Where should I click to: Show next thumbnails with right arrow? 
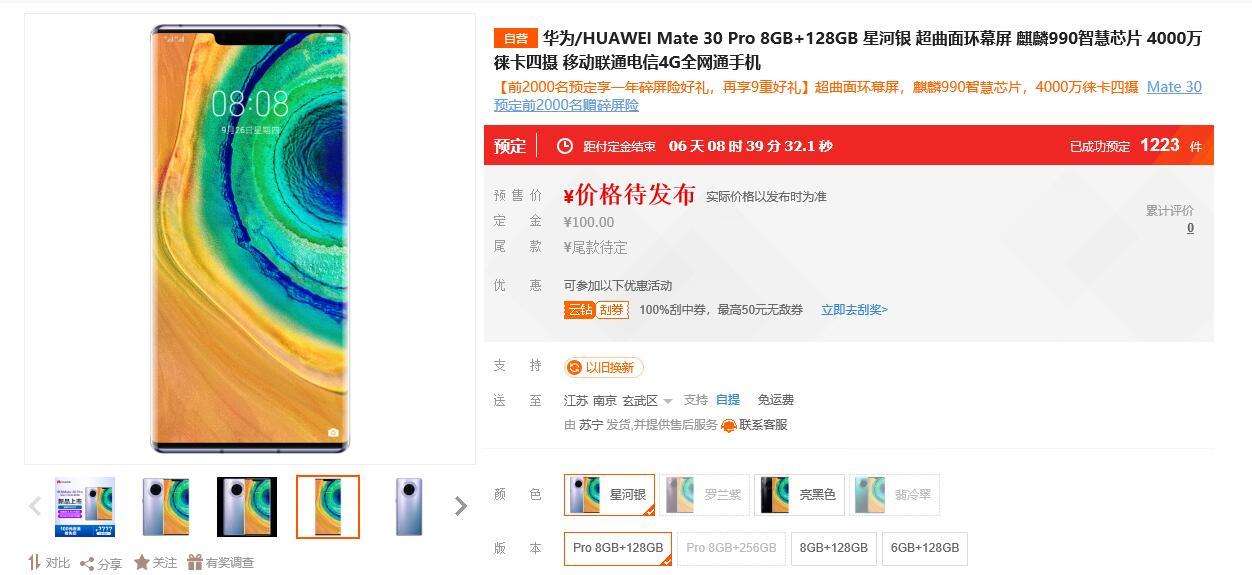point(460,506)
